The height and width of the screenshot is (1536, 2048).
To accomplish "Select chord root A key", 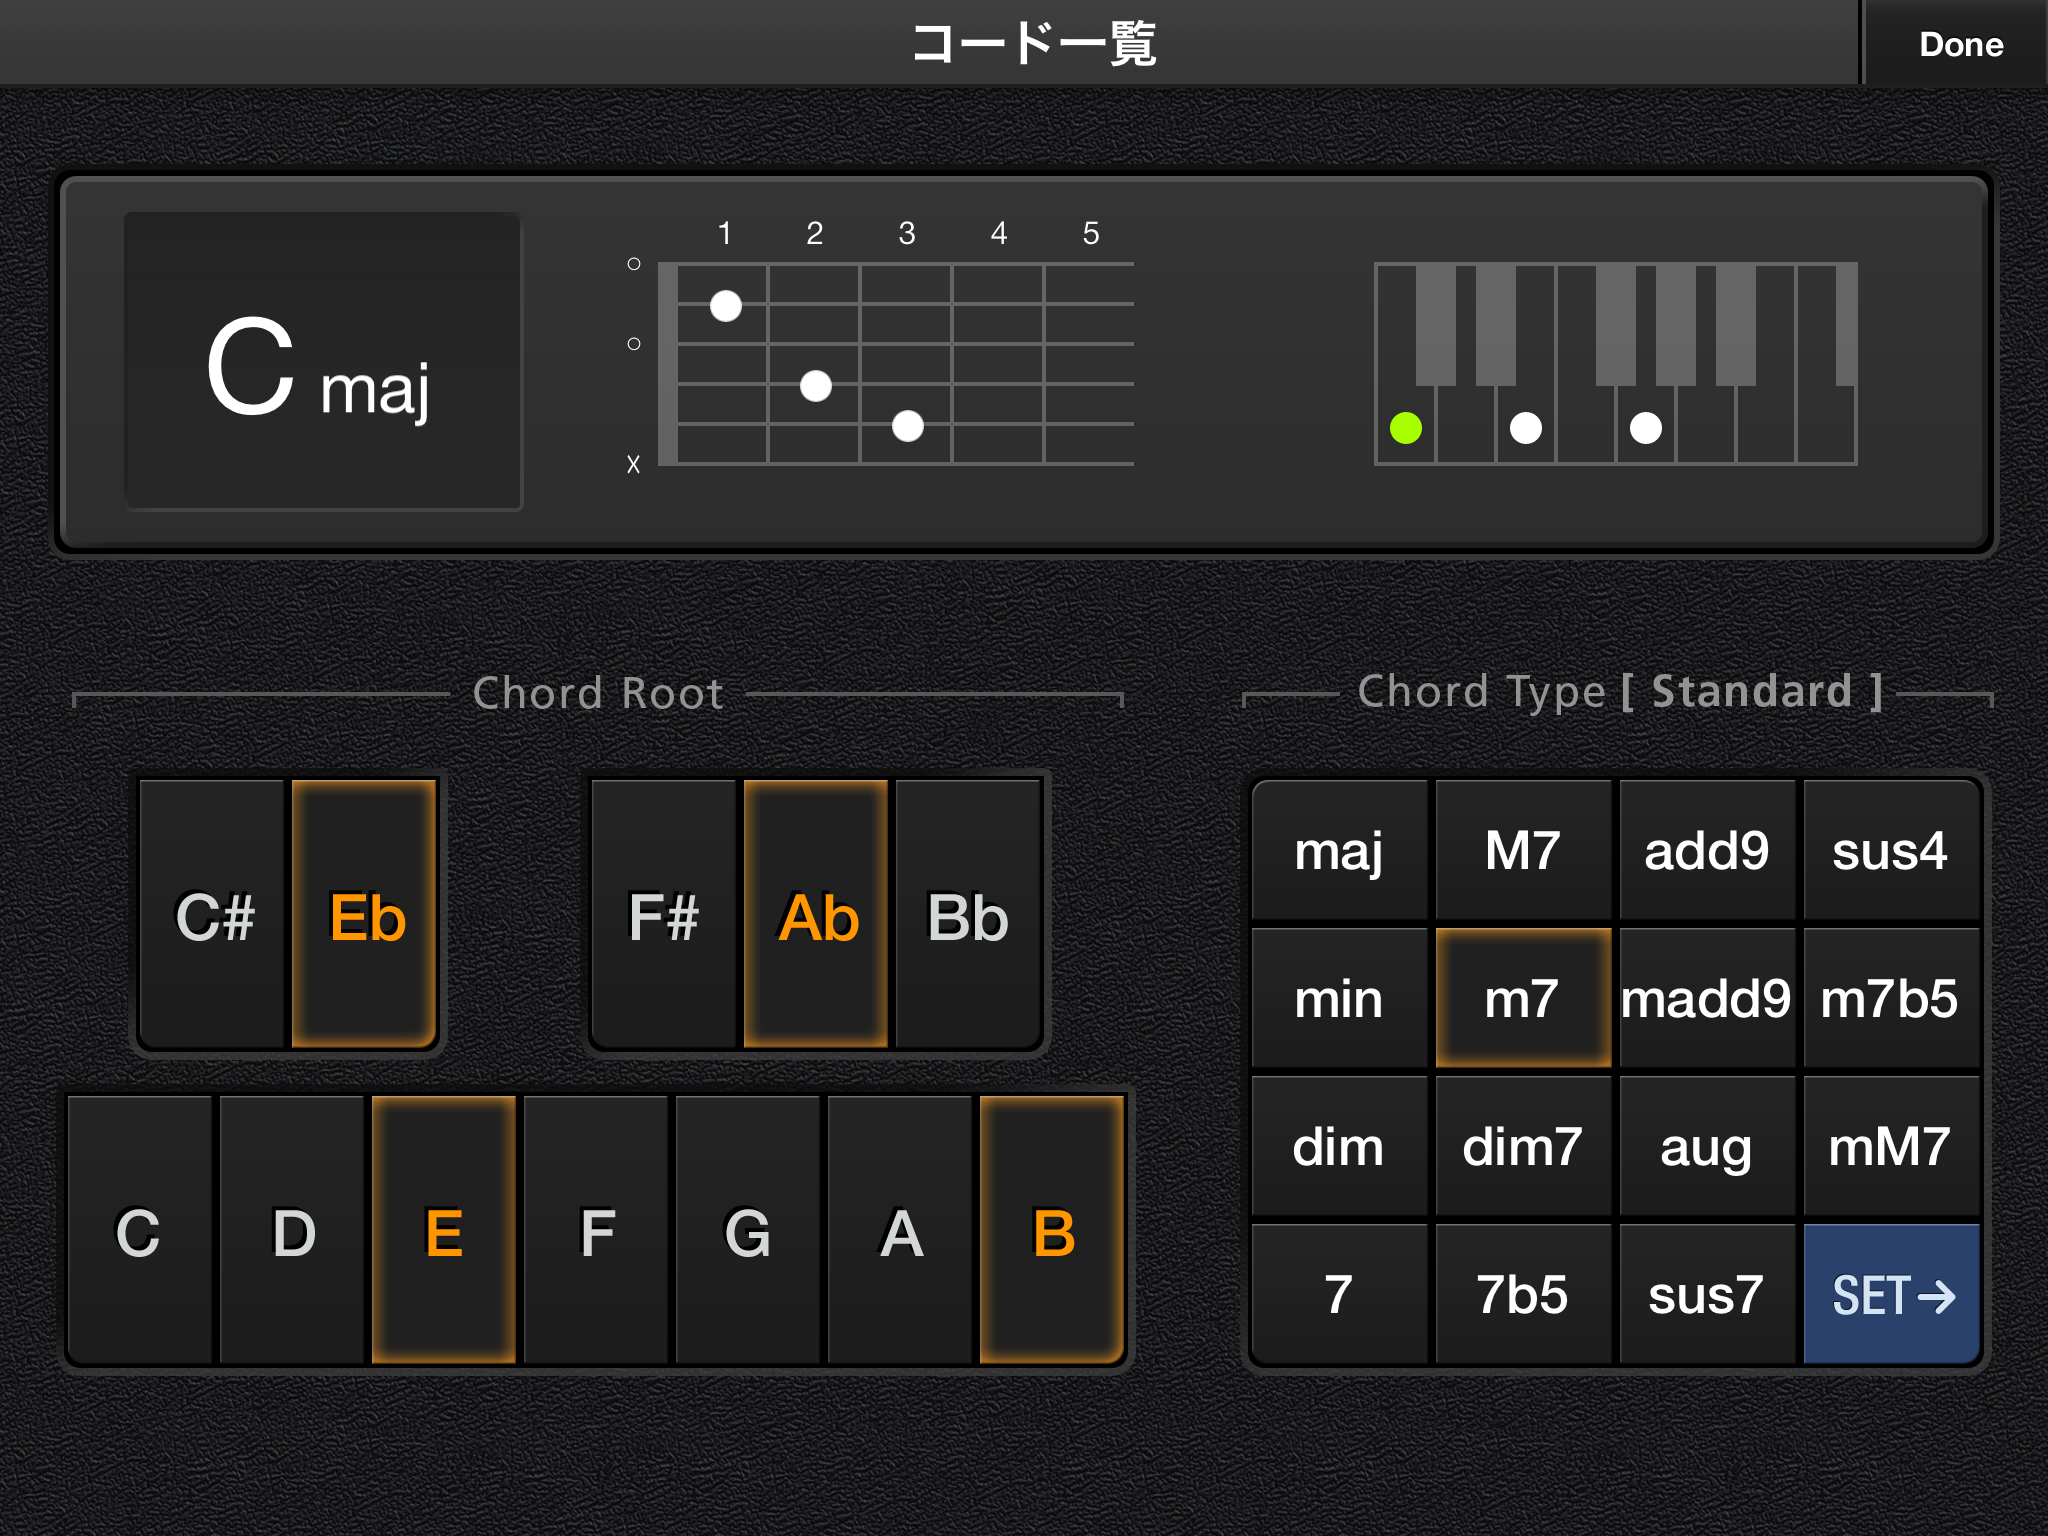I will tap(900, 1231).
